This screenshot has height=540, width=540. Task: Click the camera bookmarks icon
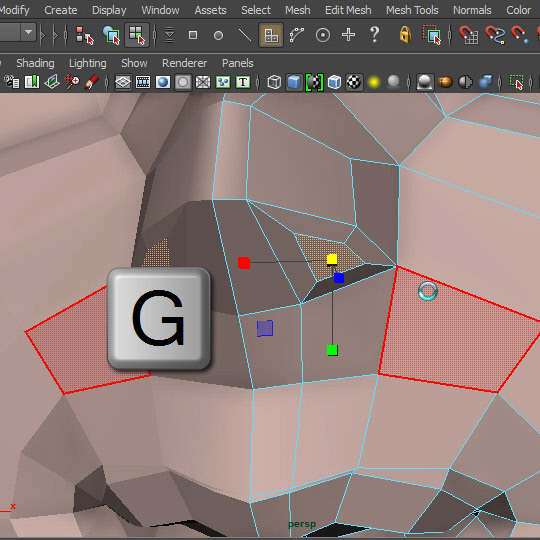(32, 82)
